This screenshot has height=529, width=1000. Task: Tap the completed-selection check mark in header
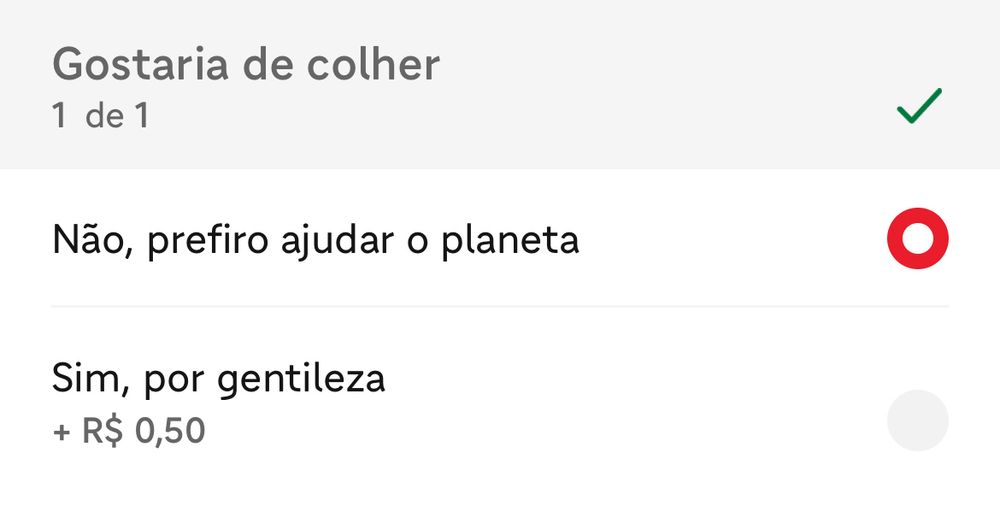coord(919,106)
